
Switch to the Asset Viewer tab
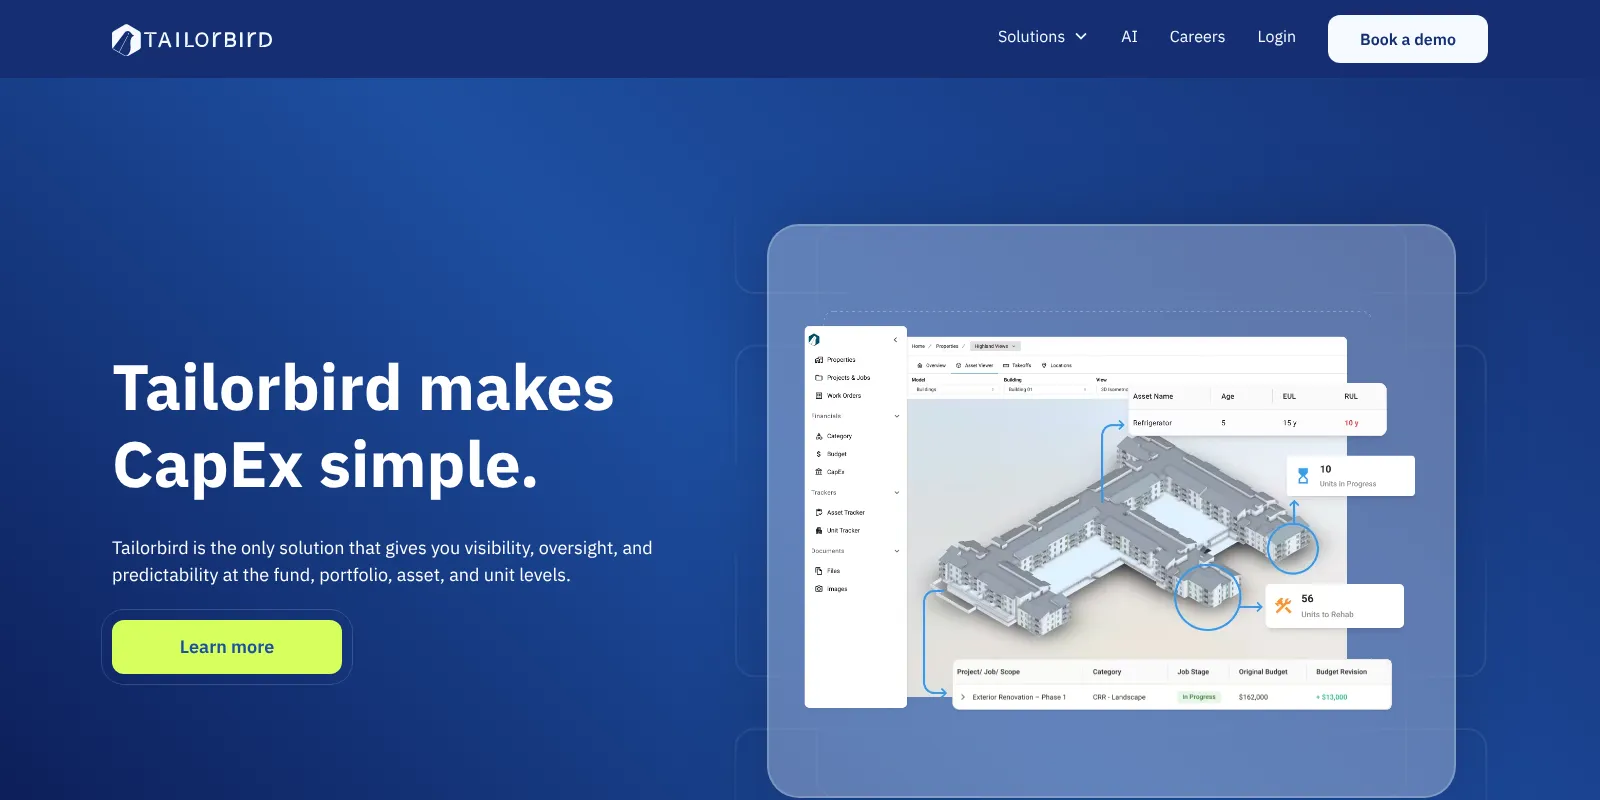coord(975,366)
